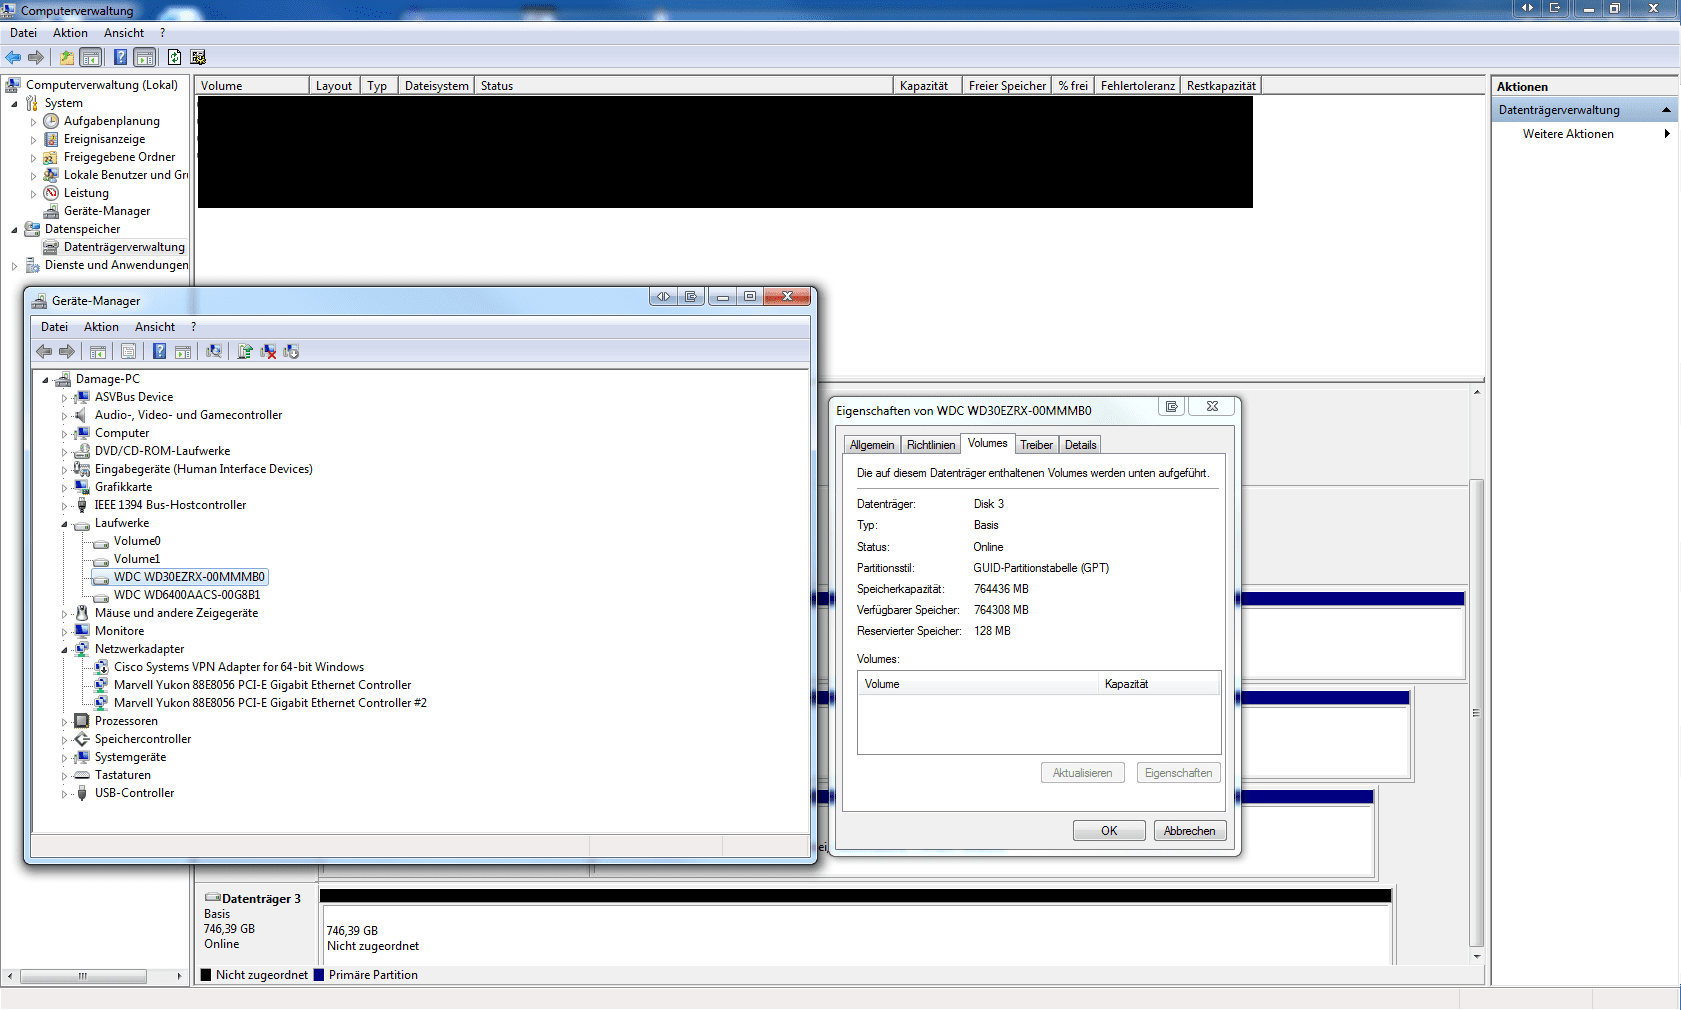The image size is (1681, 1010).
Task: Click Abbrechen in the properties dialog
Action: click(x=1190, y=831)
